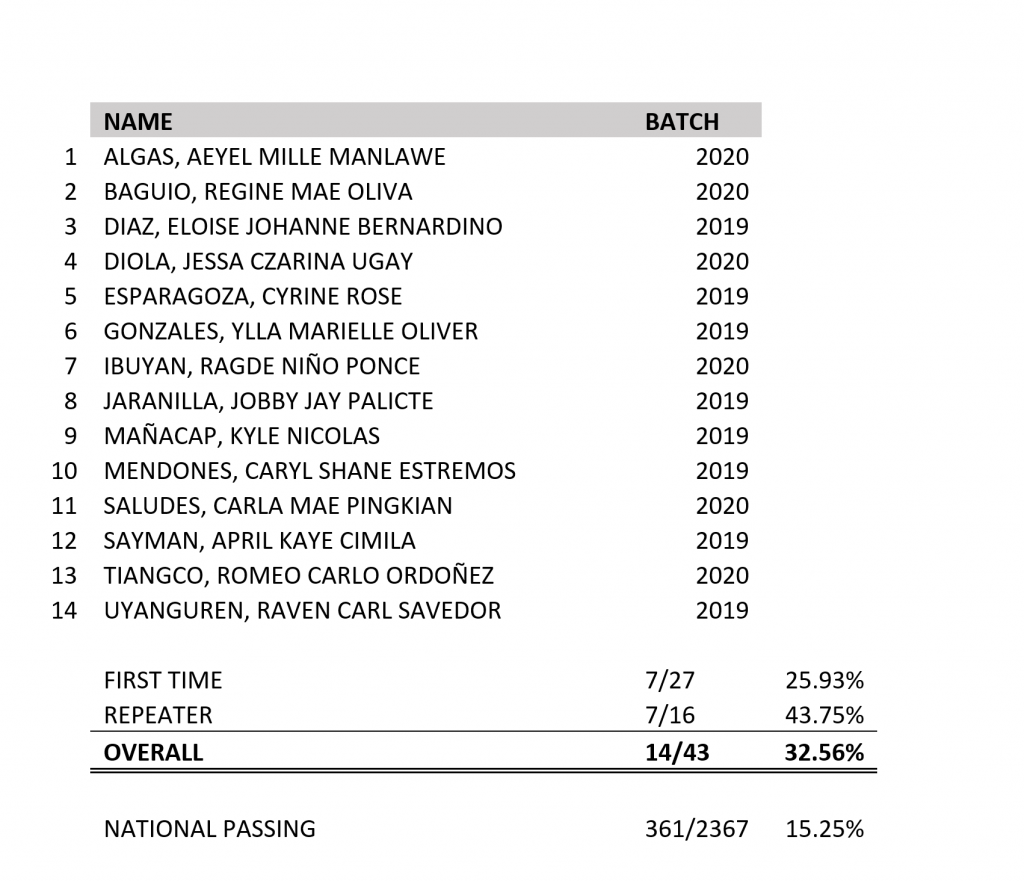The width and height of the screenshot is (1024, 881).
Task: Click MAÑACAP, KYLE NICOLAS entry
Action: point(242,436)
